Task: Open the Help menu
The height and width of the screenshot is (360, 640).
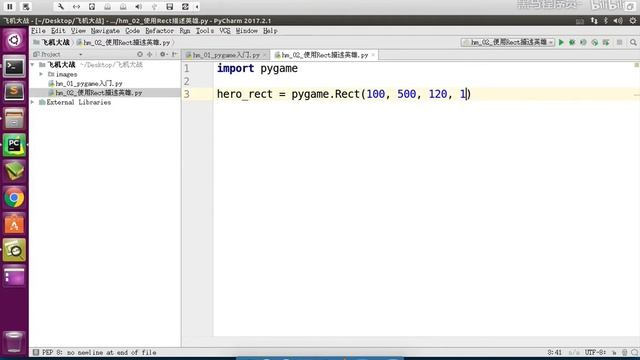Action: (x=270, y=31)
